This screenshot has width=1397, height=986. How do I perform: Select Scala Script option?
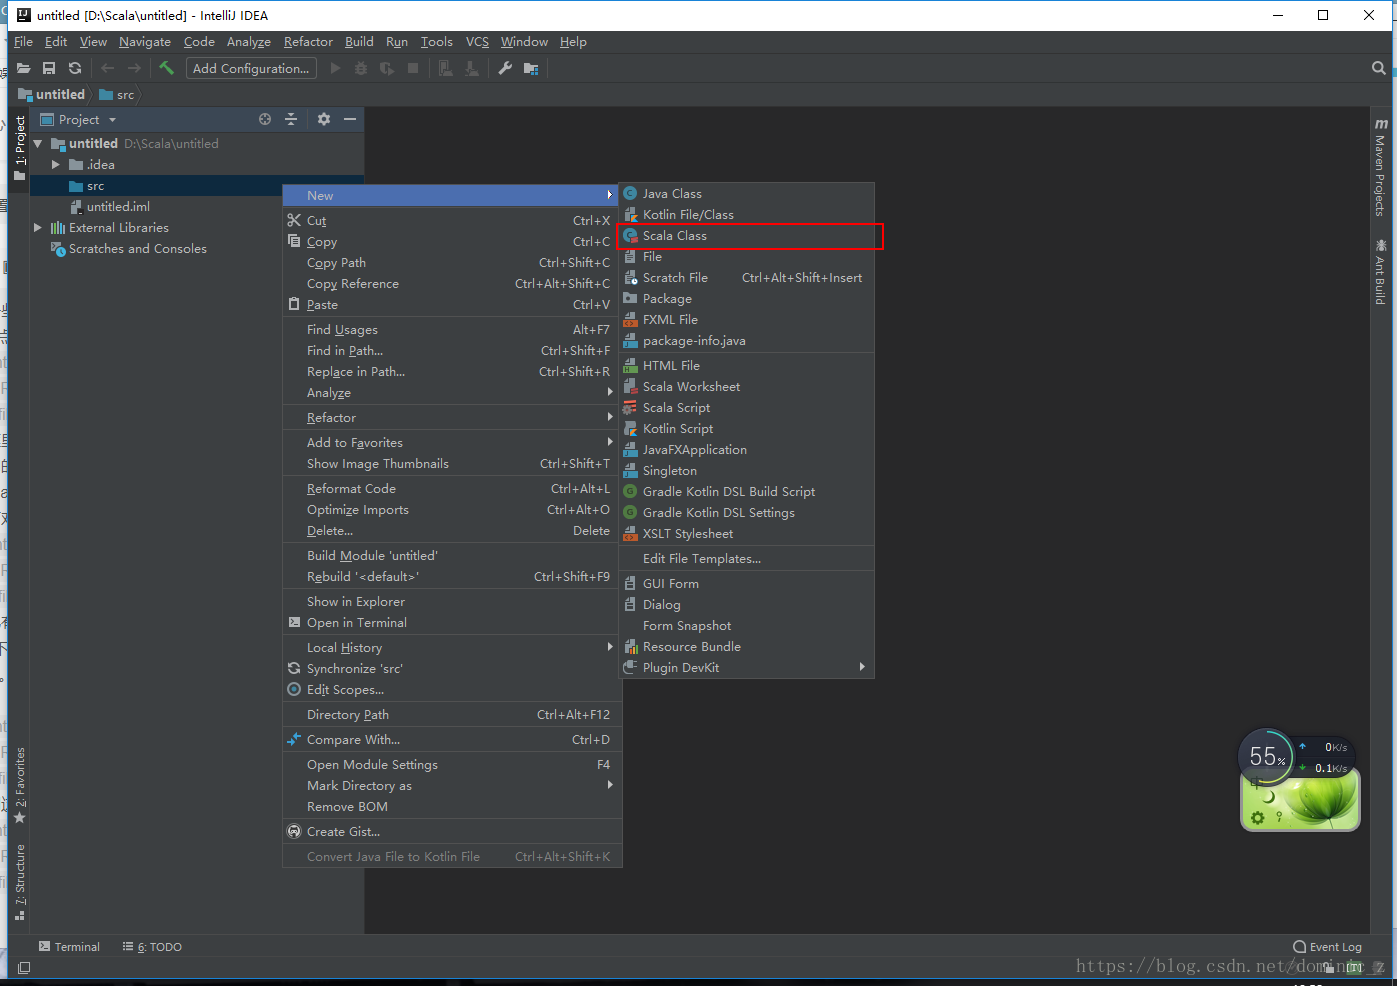(746, 408)
